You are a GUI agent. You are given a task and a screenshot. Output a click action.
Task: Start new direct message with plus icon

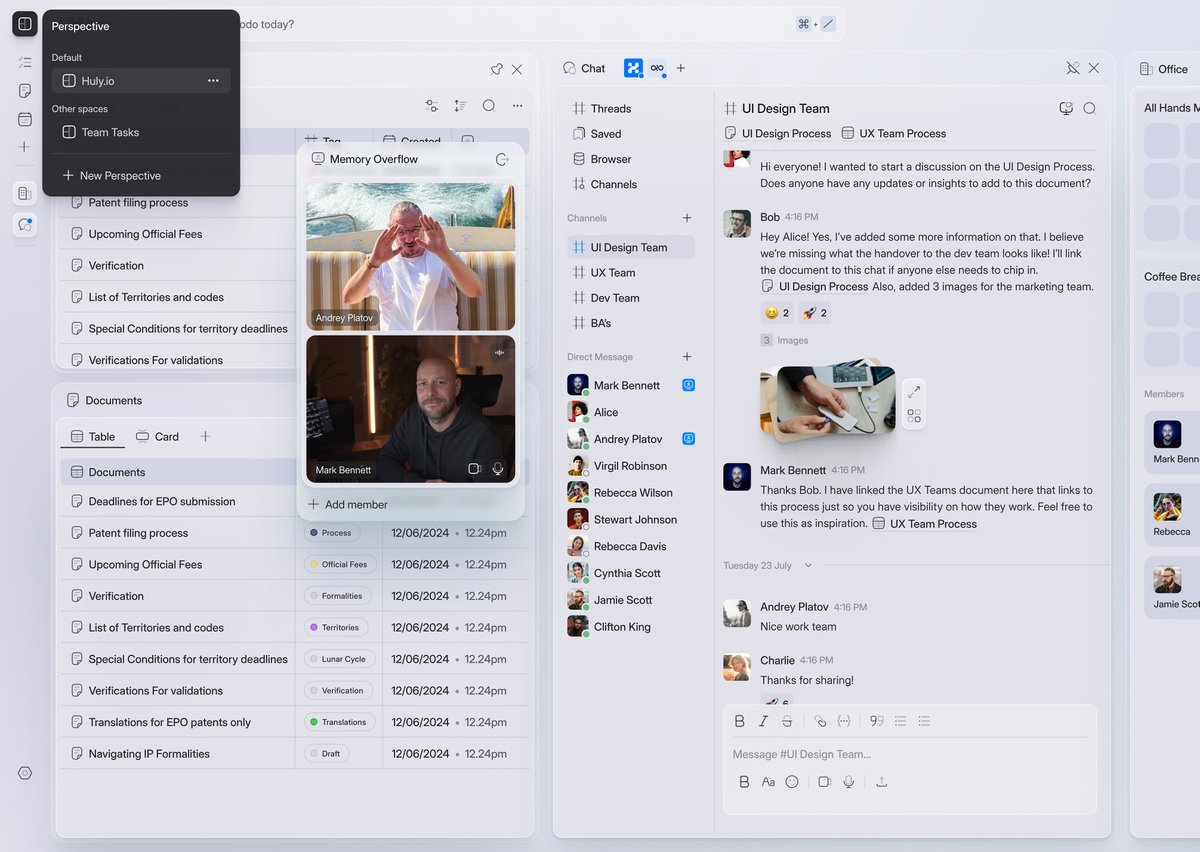click(x=687, y=357)
